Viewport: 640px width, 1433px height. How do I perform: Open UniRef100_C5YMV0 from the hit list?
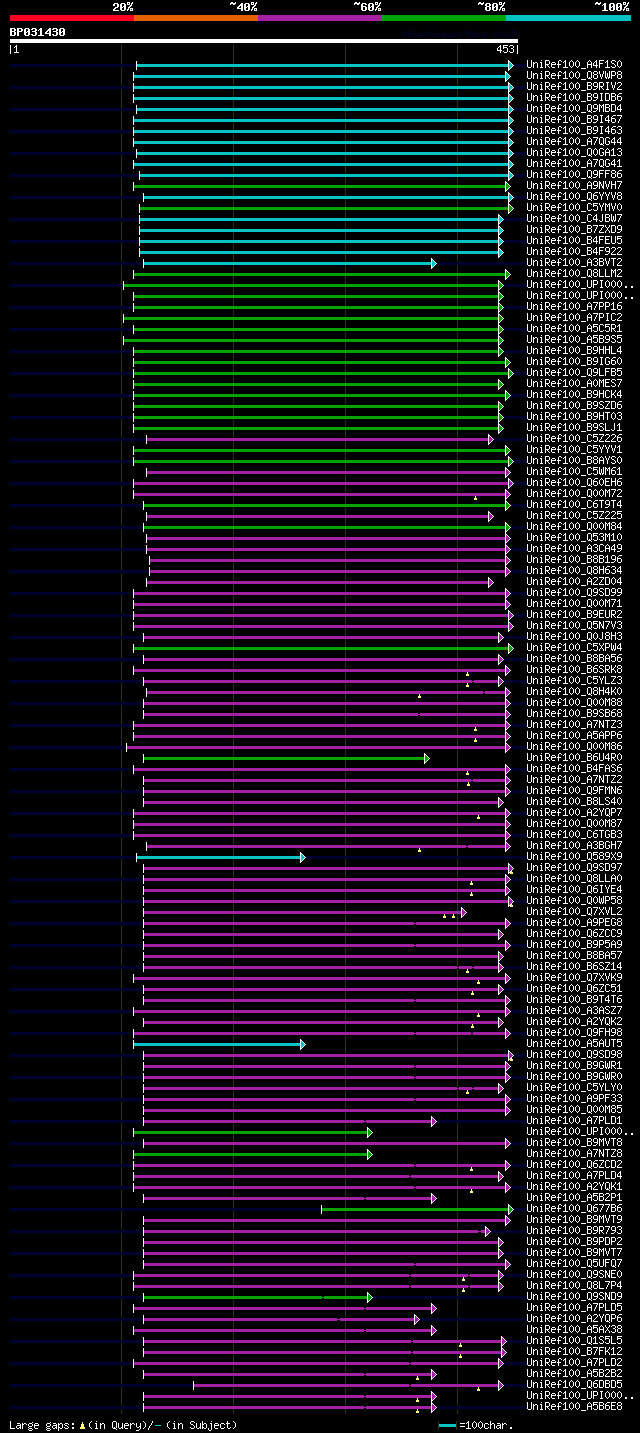pos(574,207)
